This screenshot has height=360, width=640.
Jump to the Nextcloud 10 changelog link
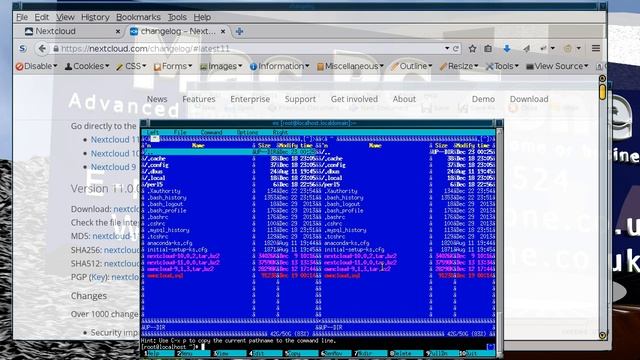[x=115, y=153]
